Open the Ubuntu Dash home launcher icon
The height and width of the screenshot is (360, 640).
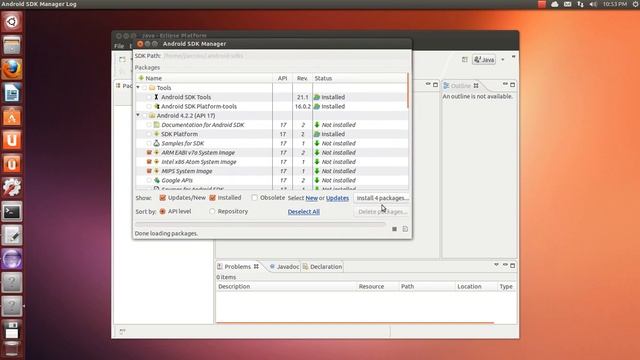coord(11,21)
